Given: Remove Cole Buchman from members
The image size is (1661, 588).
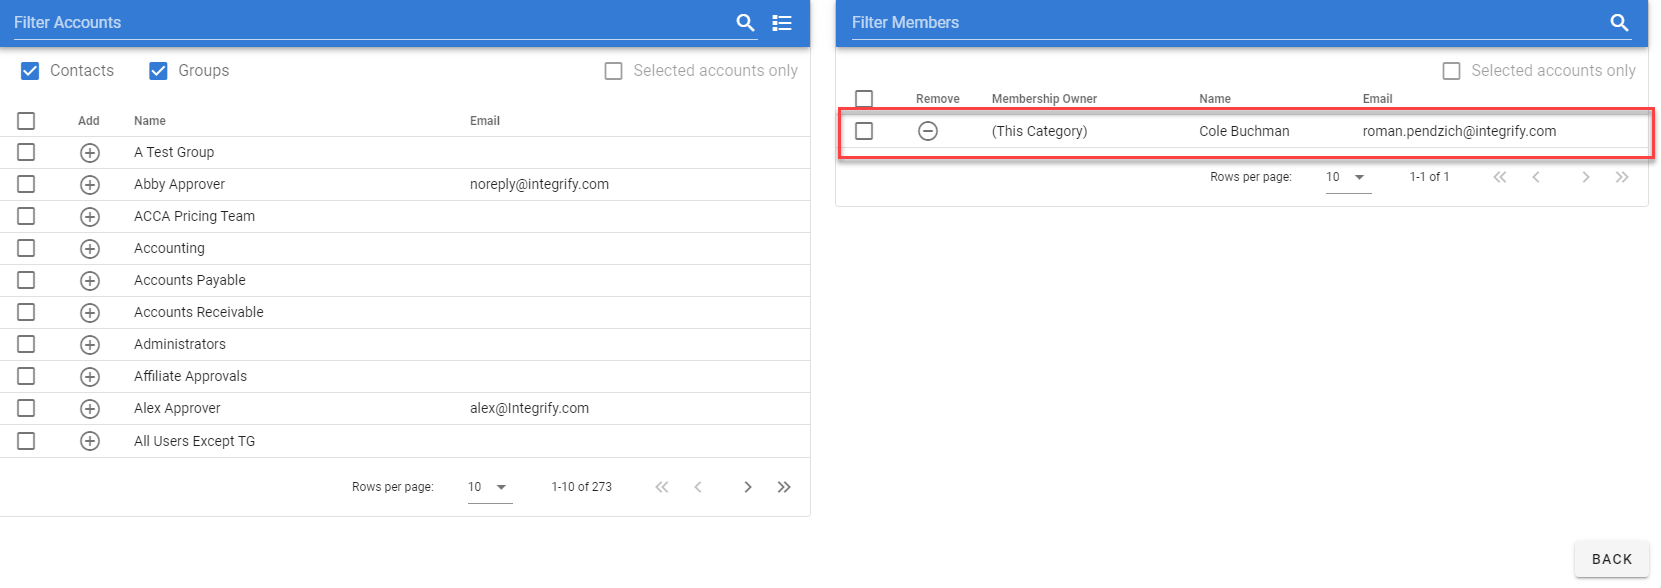Looking at the screenshot, I should point(928,131).
